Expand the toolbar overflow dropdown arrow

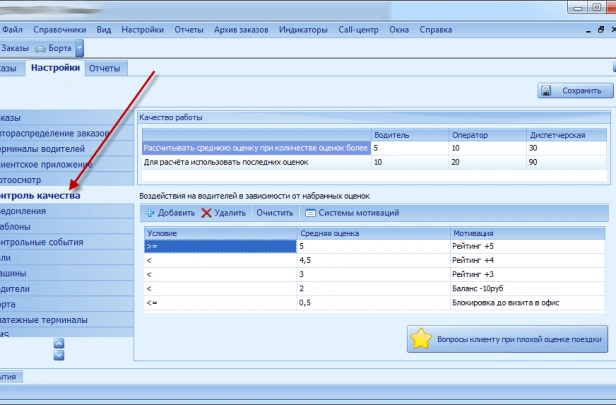pyautogui.click(x=79, y=48)
